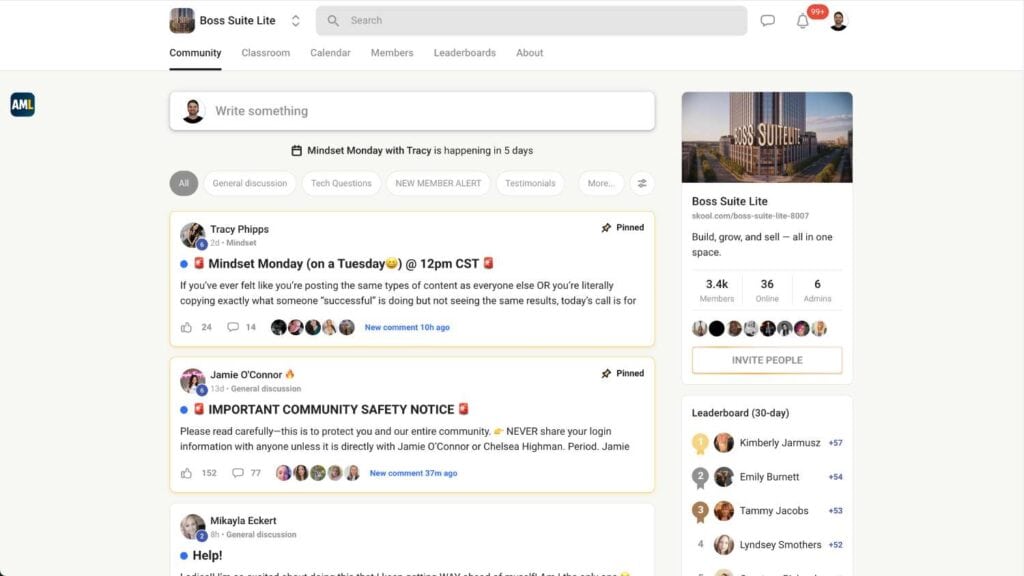This screenshot has width=1024, height=576.
Task: Like the Community Safety Notice post
Action: point(186,473)
